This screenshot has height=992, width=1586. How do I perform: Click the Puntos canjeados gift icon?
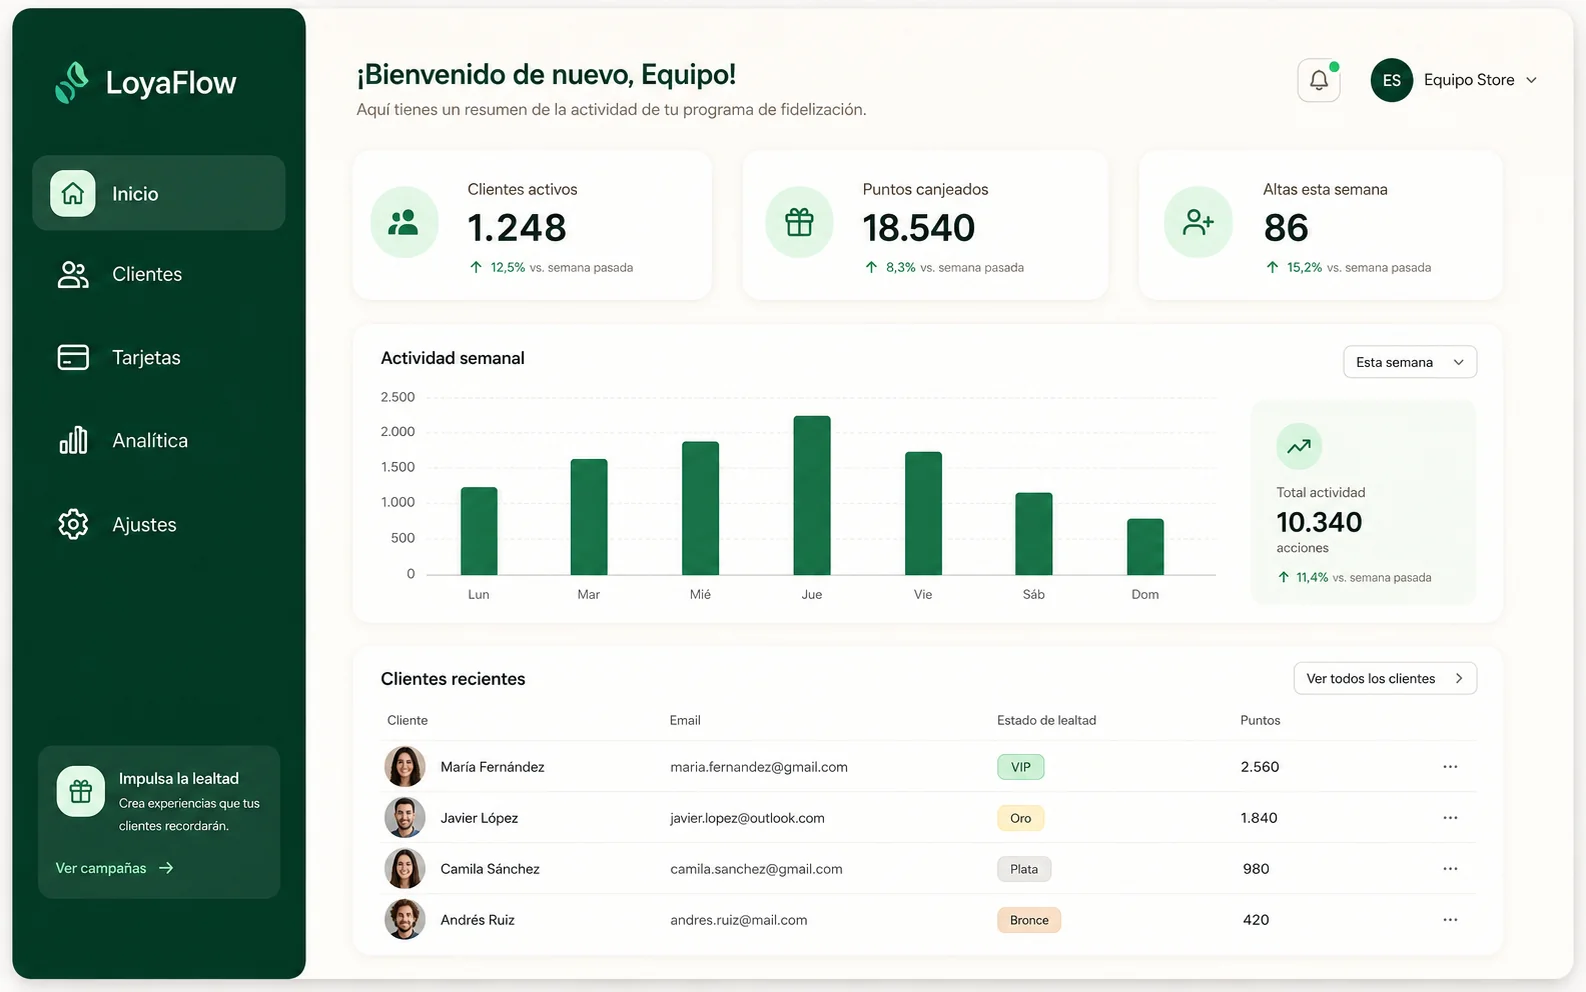[x=799, y=222]
